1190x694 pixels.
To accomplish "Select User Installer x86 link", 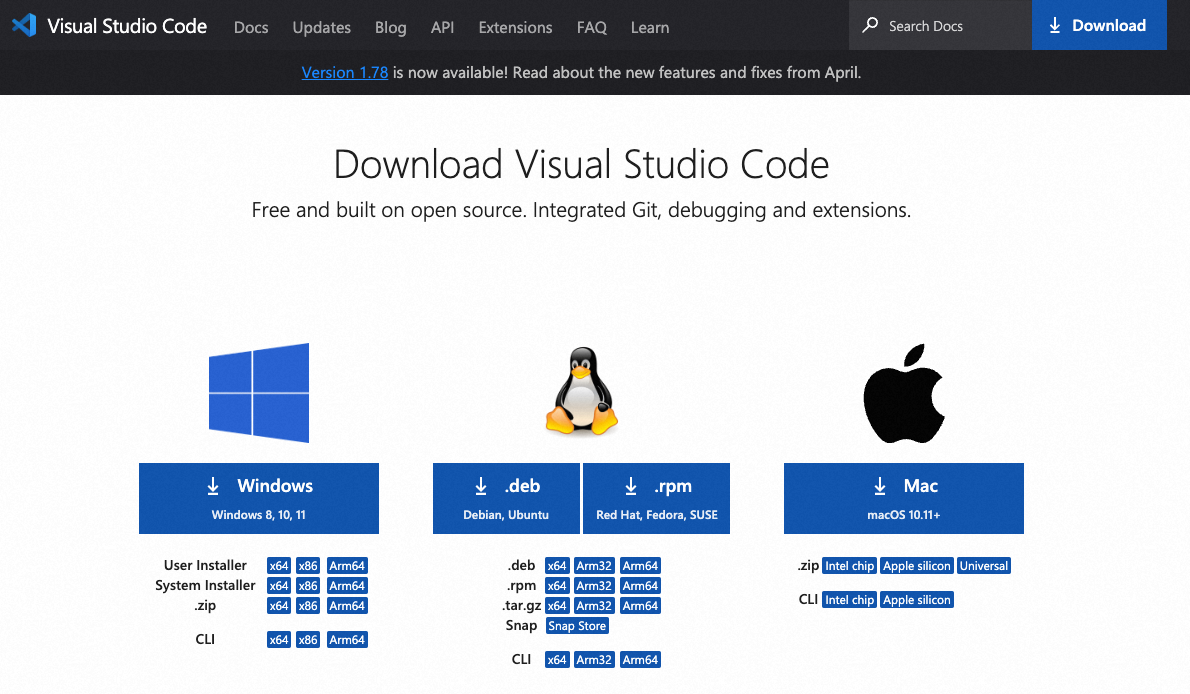I will click(x=307, y=566).
